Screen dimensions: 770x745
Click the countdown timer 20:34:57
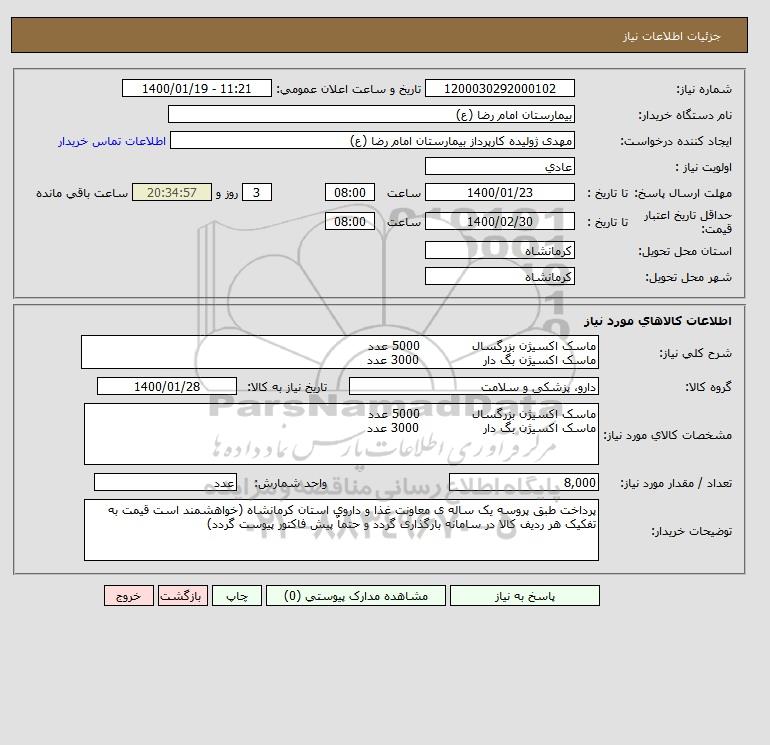[x=172, y=193]
